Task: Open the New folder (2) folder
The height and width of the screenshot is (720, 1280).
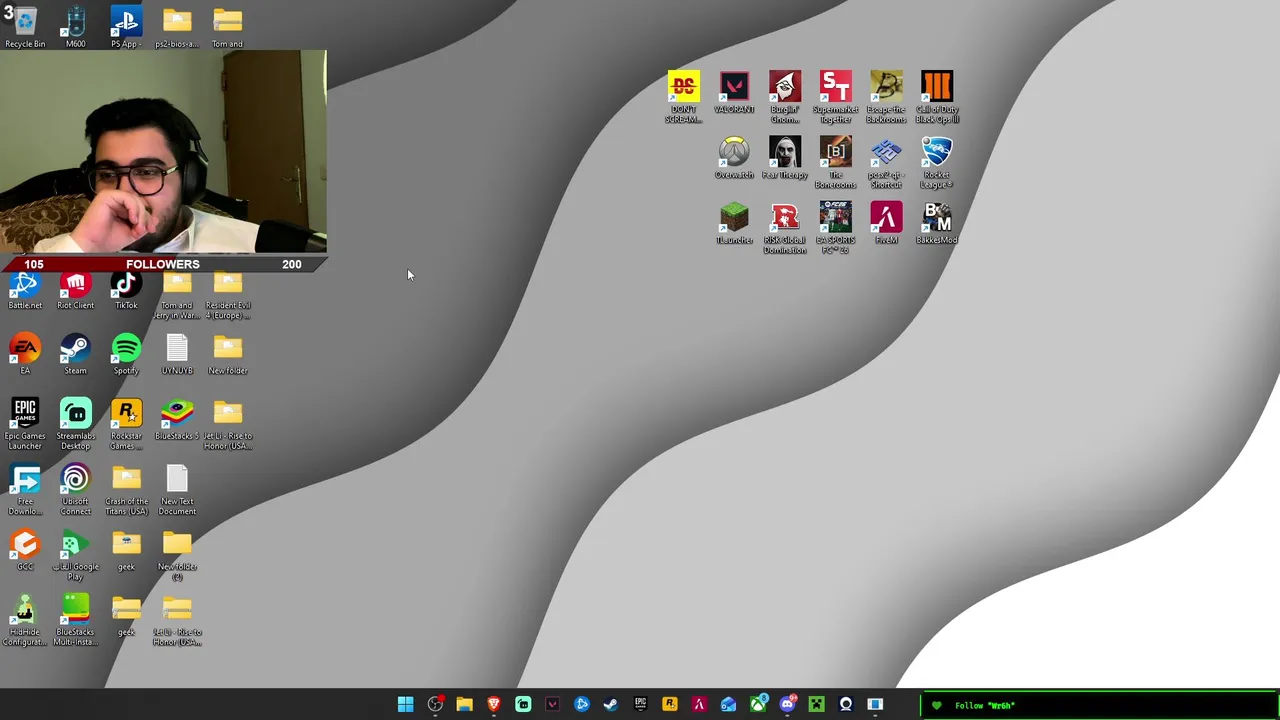Action: pos(177,555)
